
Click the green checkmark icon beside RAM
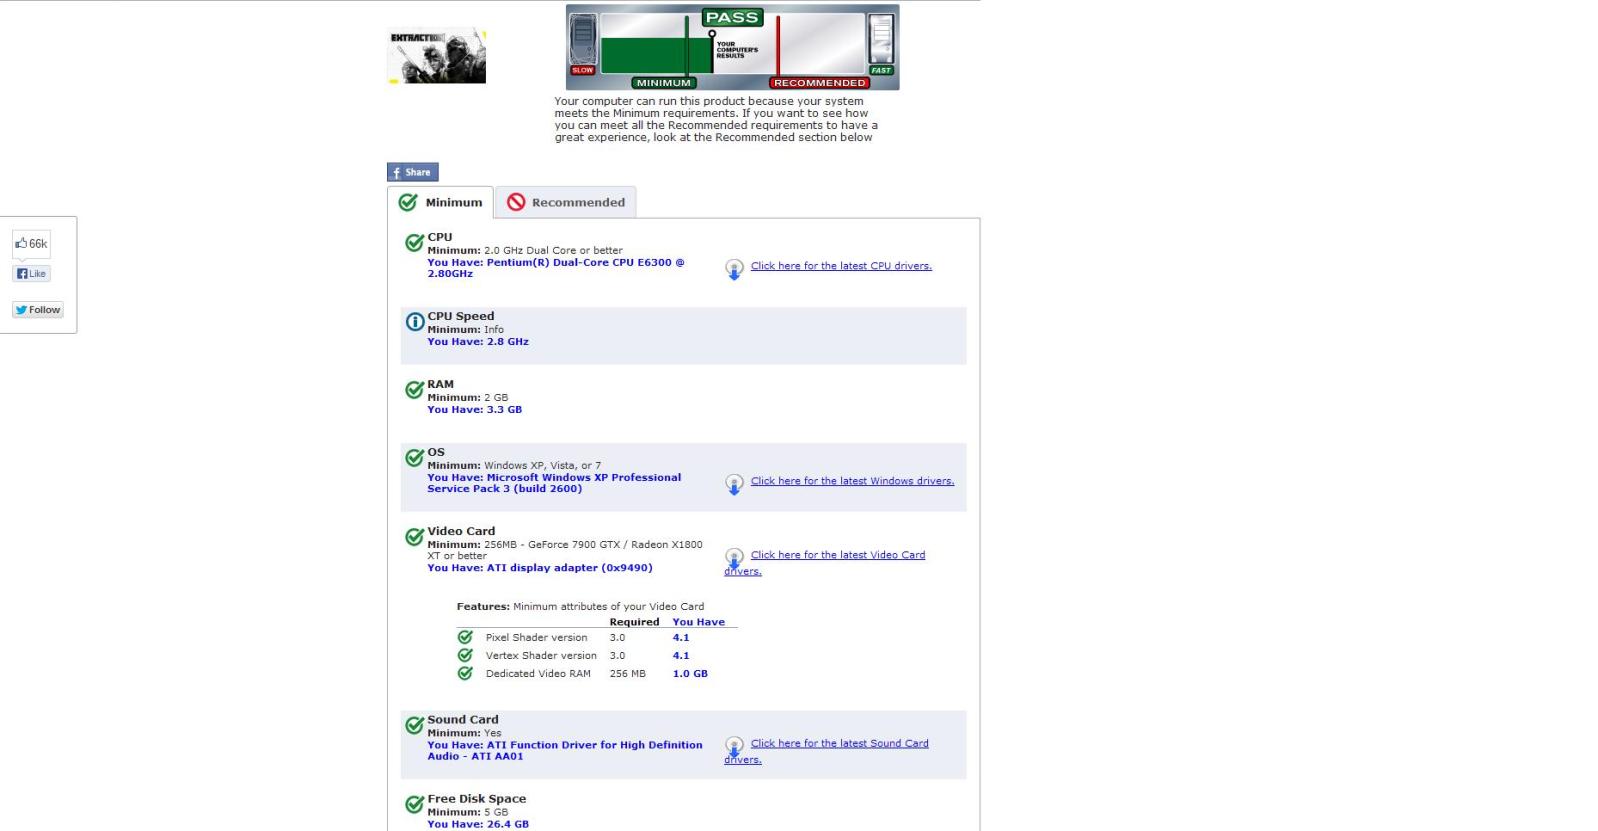414,390
